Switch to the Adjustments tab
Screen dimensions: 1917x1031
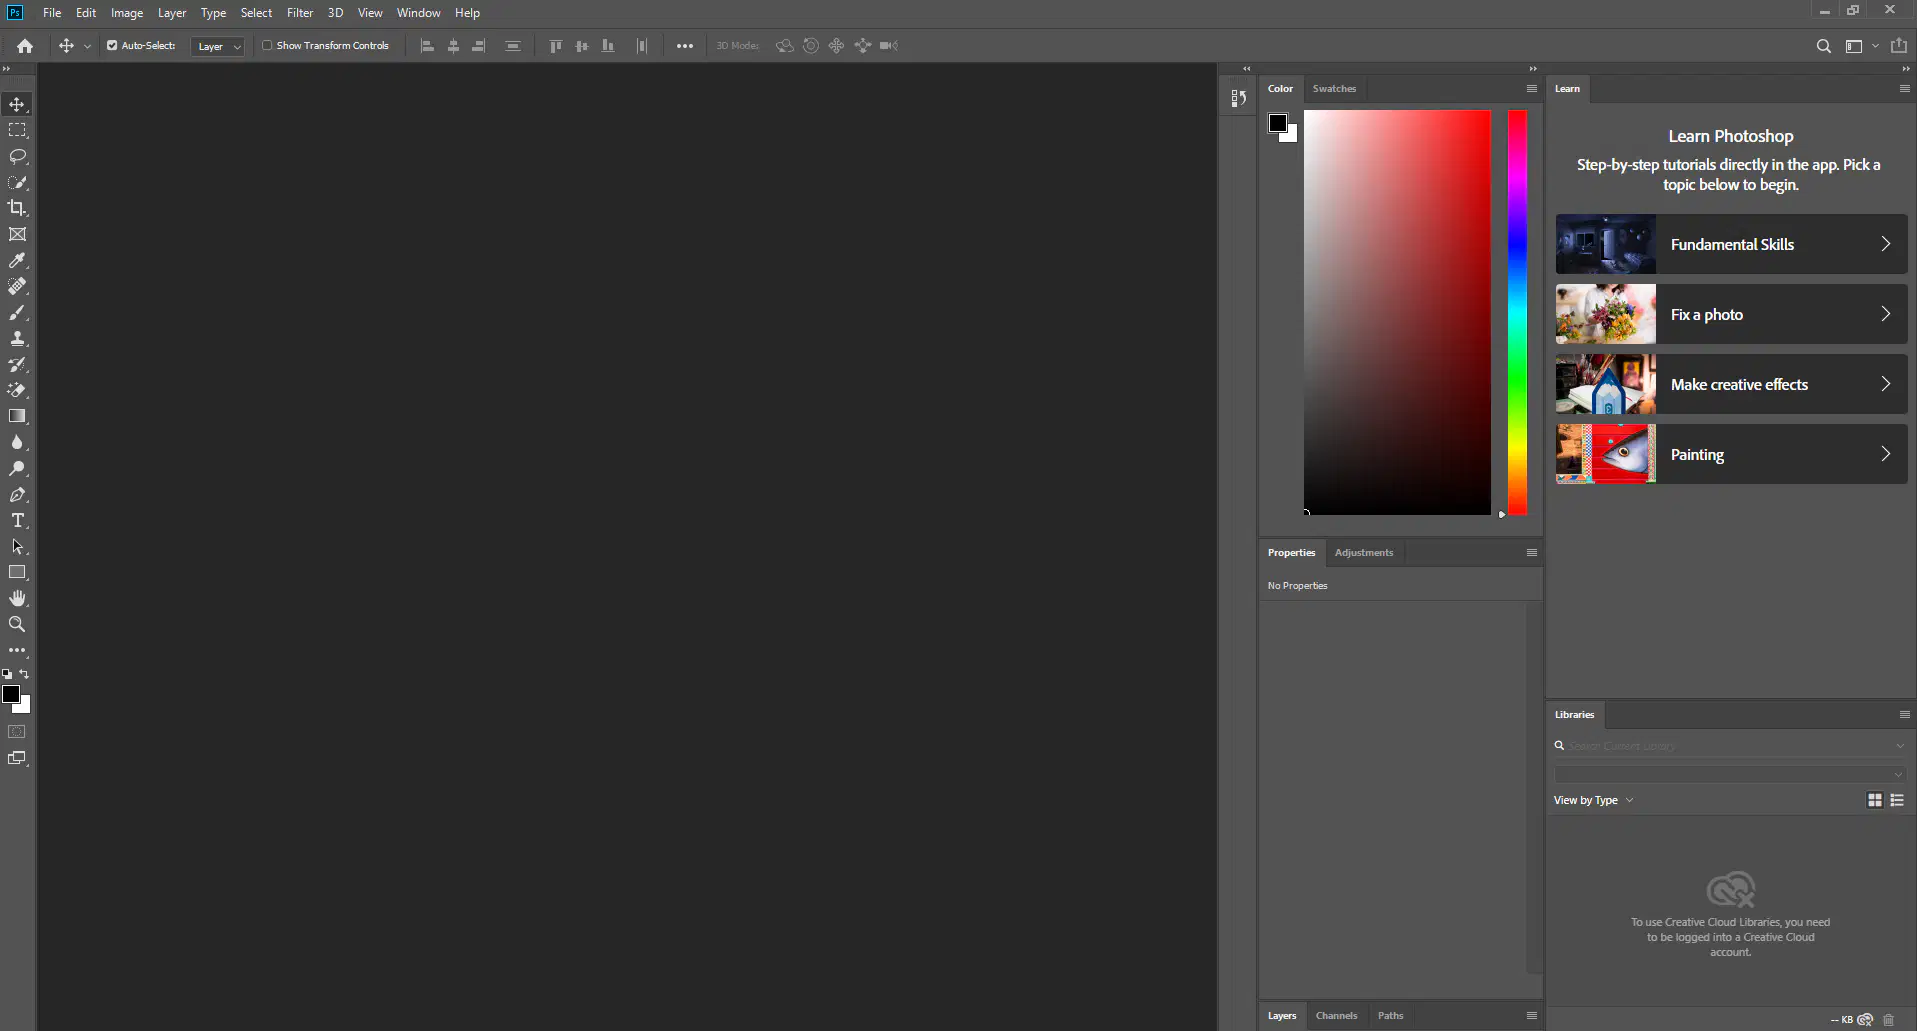(x=1363, y=553)
